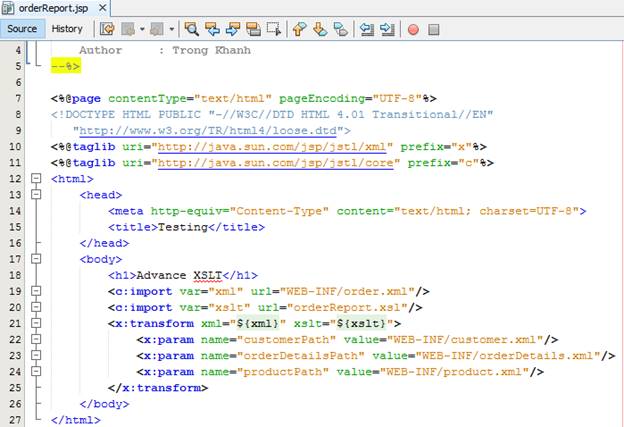Viewport: 624px width, 427px height.
Task: Click the "WEB-INF/orderDetails.xml" value
Action: click(x=508, y=356)
